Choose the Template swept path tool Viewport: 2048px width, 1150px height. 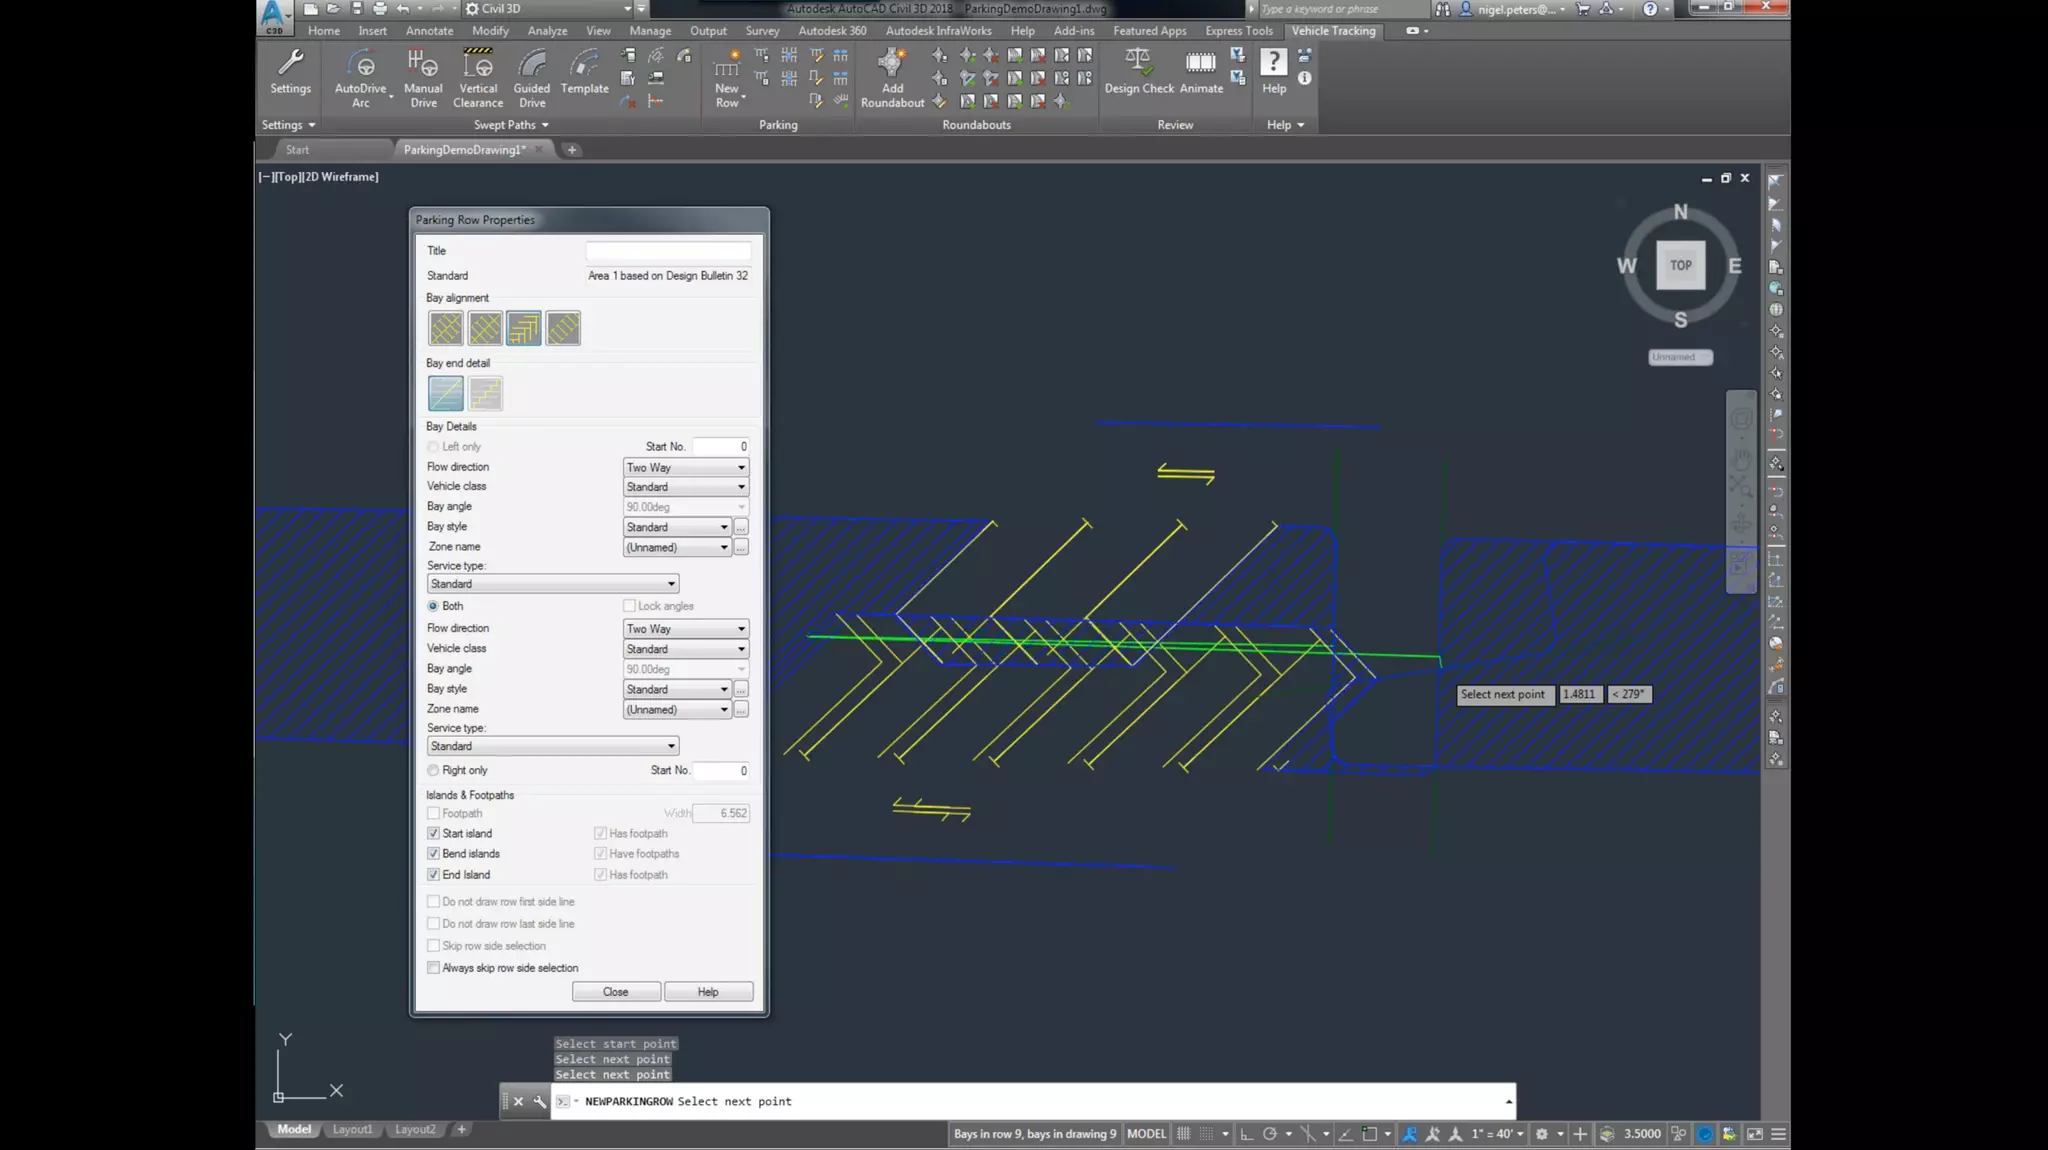click(x=584, y=71)
